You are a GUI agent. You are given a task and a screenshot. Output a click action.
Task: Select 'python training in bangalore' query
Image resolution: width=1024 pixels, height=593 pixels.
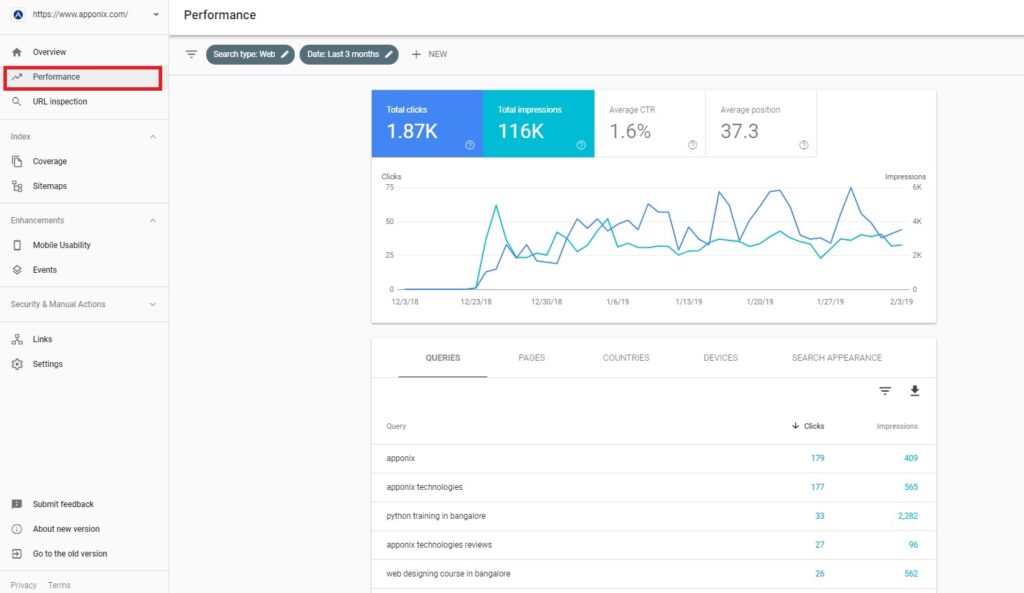(x=654, y=516)
